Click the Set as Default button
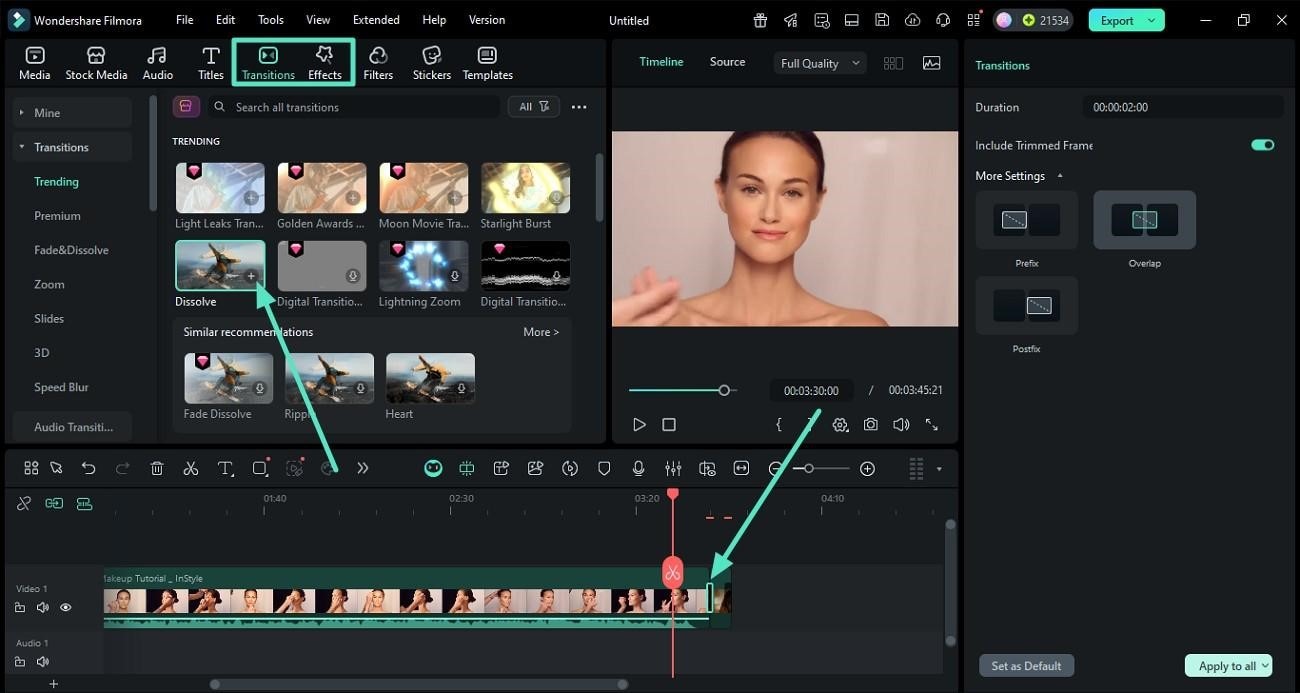1300x693 pixels. tap(1025, 665)
